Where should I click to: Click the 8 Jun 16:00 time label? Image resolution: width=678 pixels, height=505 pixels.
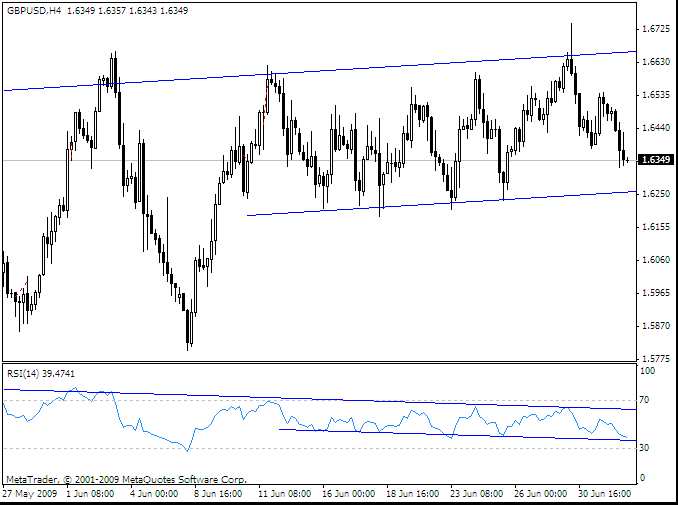pyautogui.click(x=218, y=494)
